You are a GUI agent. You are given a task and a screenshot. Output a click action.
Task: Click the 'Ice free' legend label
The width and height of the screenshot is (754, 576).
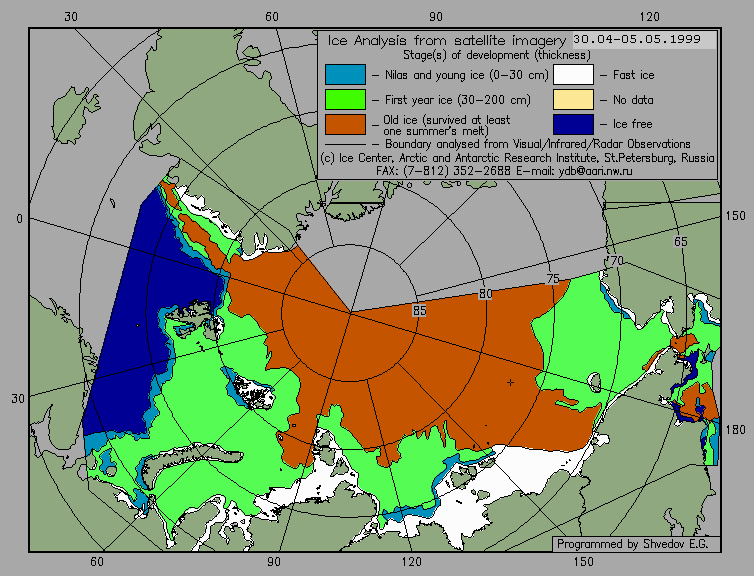click(x=632, y=124)
